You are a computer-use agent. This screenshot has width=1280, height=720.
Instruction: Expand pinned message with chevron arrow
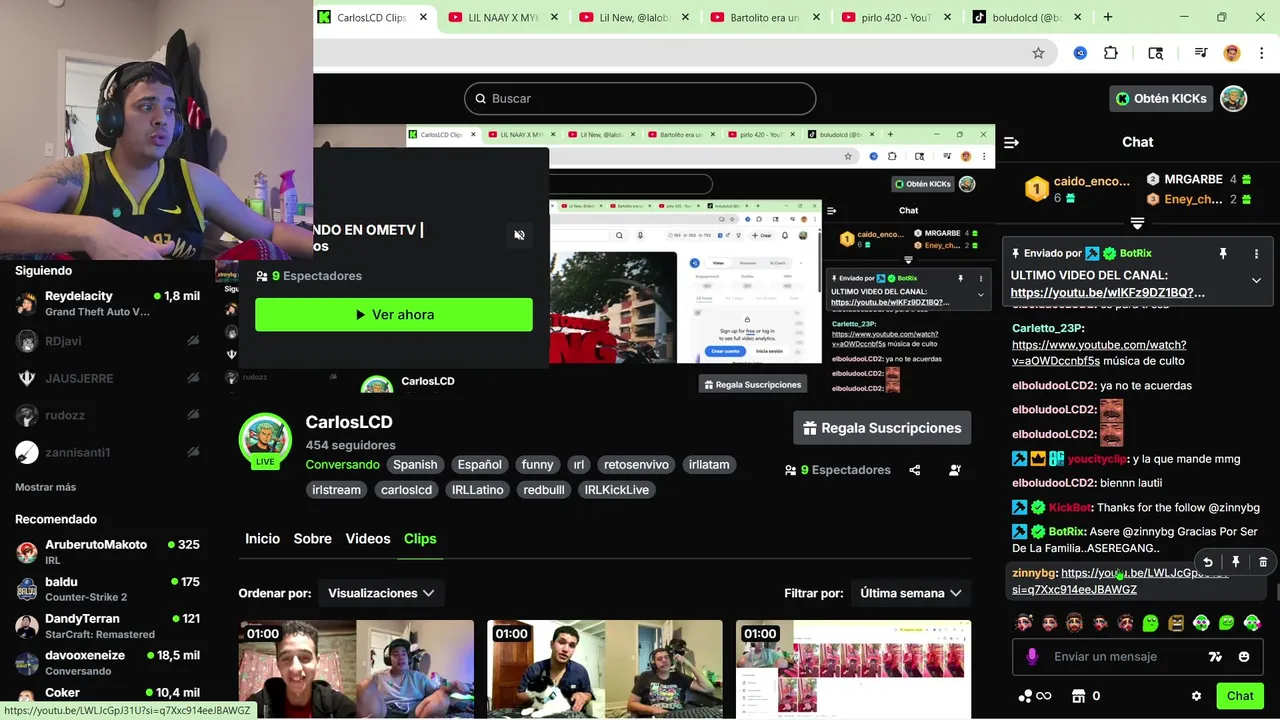point(1256,281)
